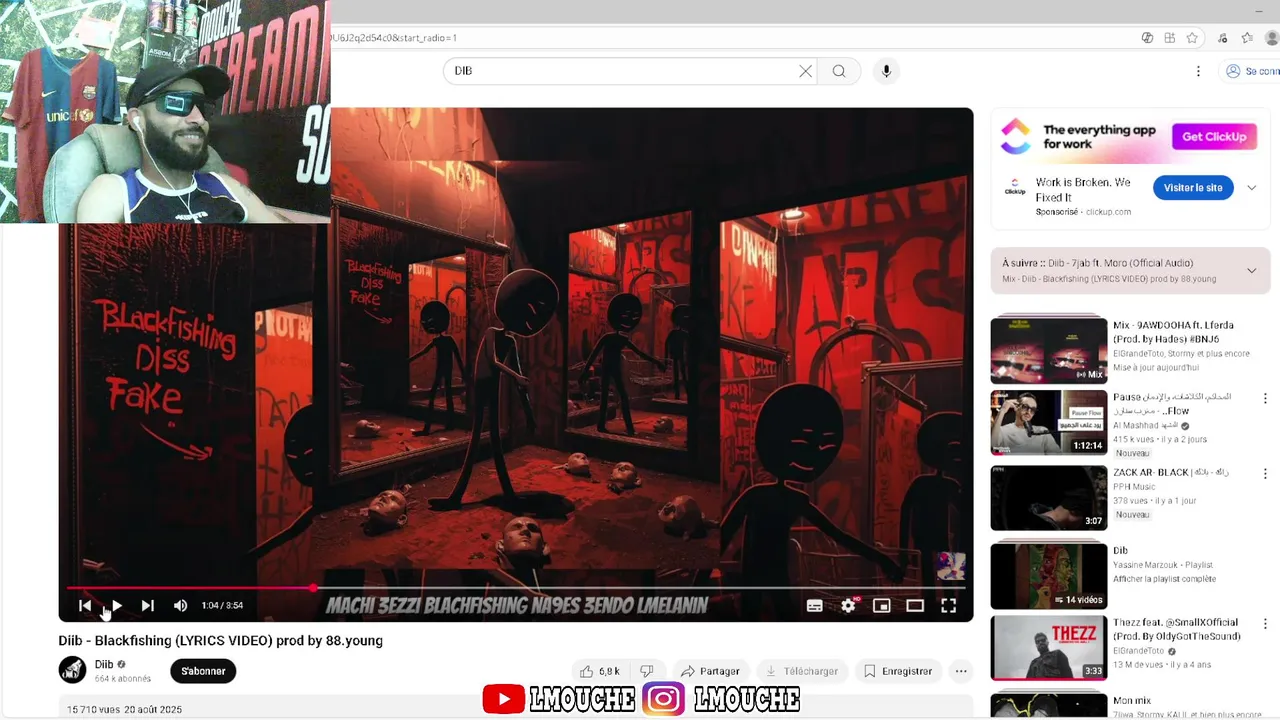Seek on the red video progress bar
The image size is (1280, 720).
tap(516, 587)
